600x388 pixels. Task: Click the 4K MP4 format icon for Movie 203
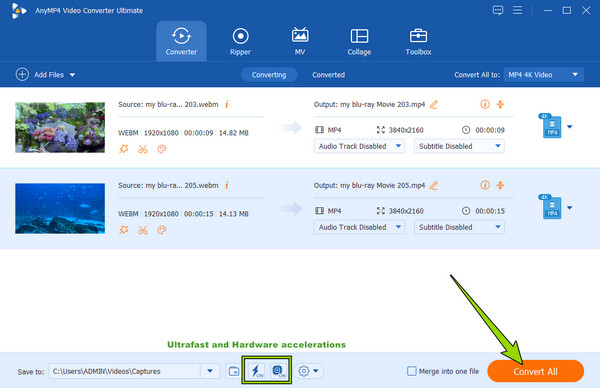click(551, 126)
